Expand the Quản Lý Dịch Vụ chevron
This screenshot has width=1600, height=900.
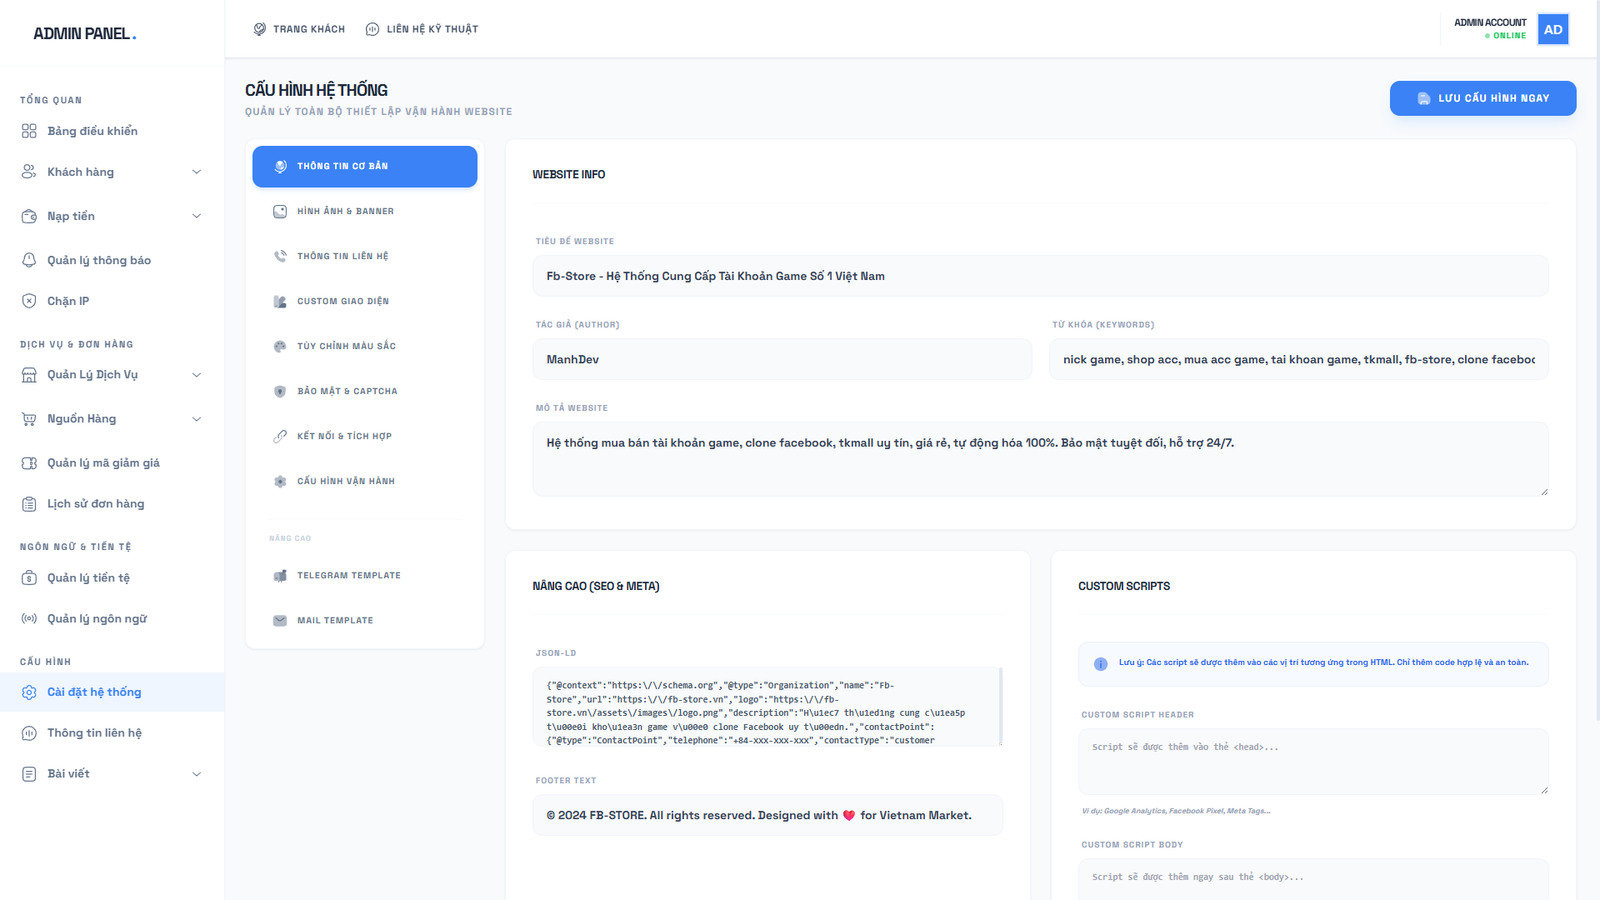[196, 375]
